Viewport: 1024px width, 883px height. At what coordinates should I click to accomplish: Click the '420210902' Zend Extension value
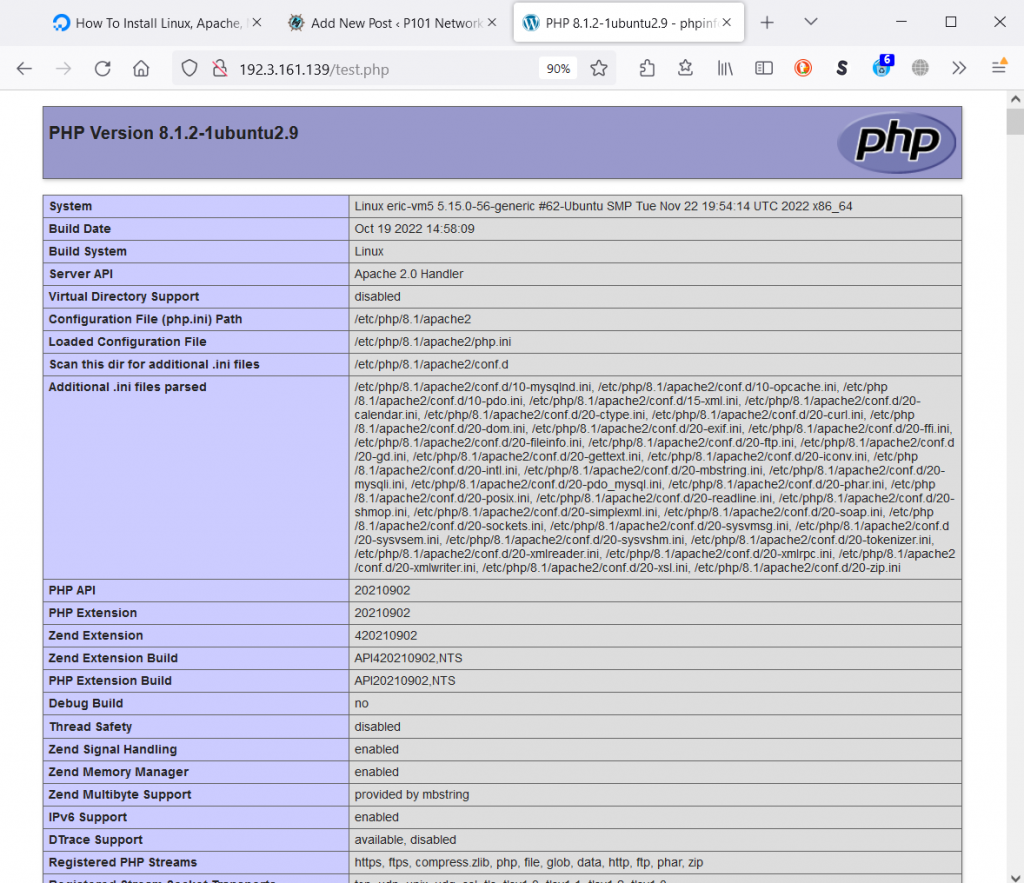[386, 635]
